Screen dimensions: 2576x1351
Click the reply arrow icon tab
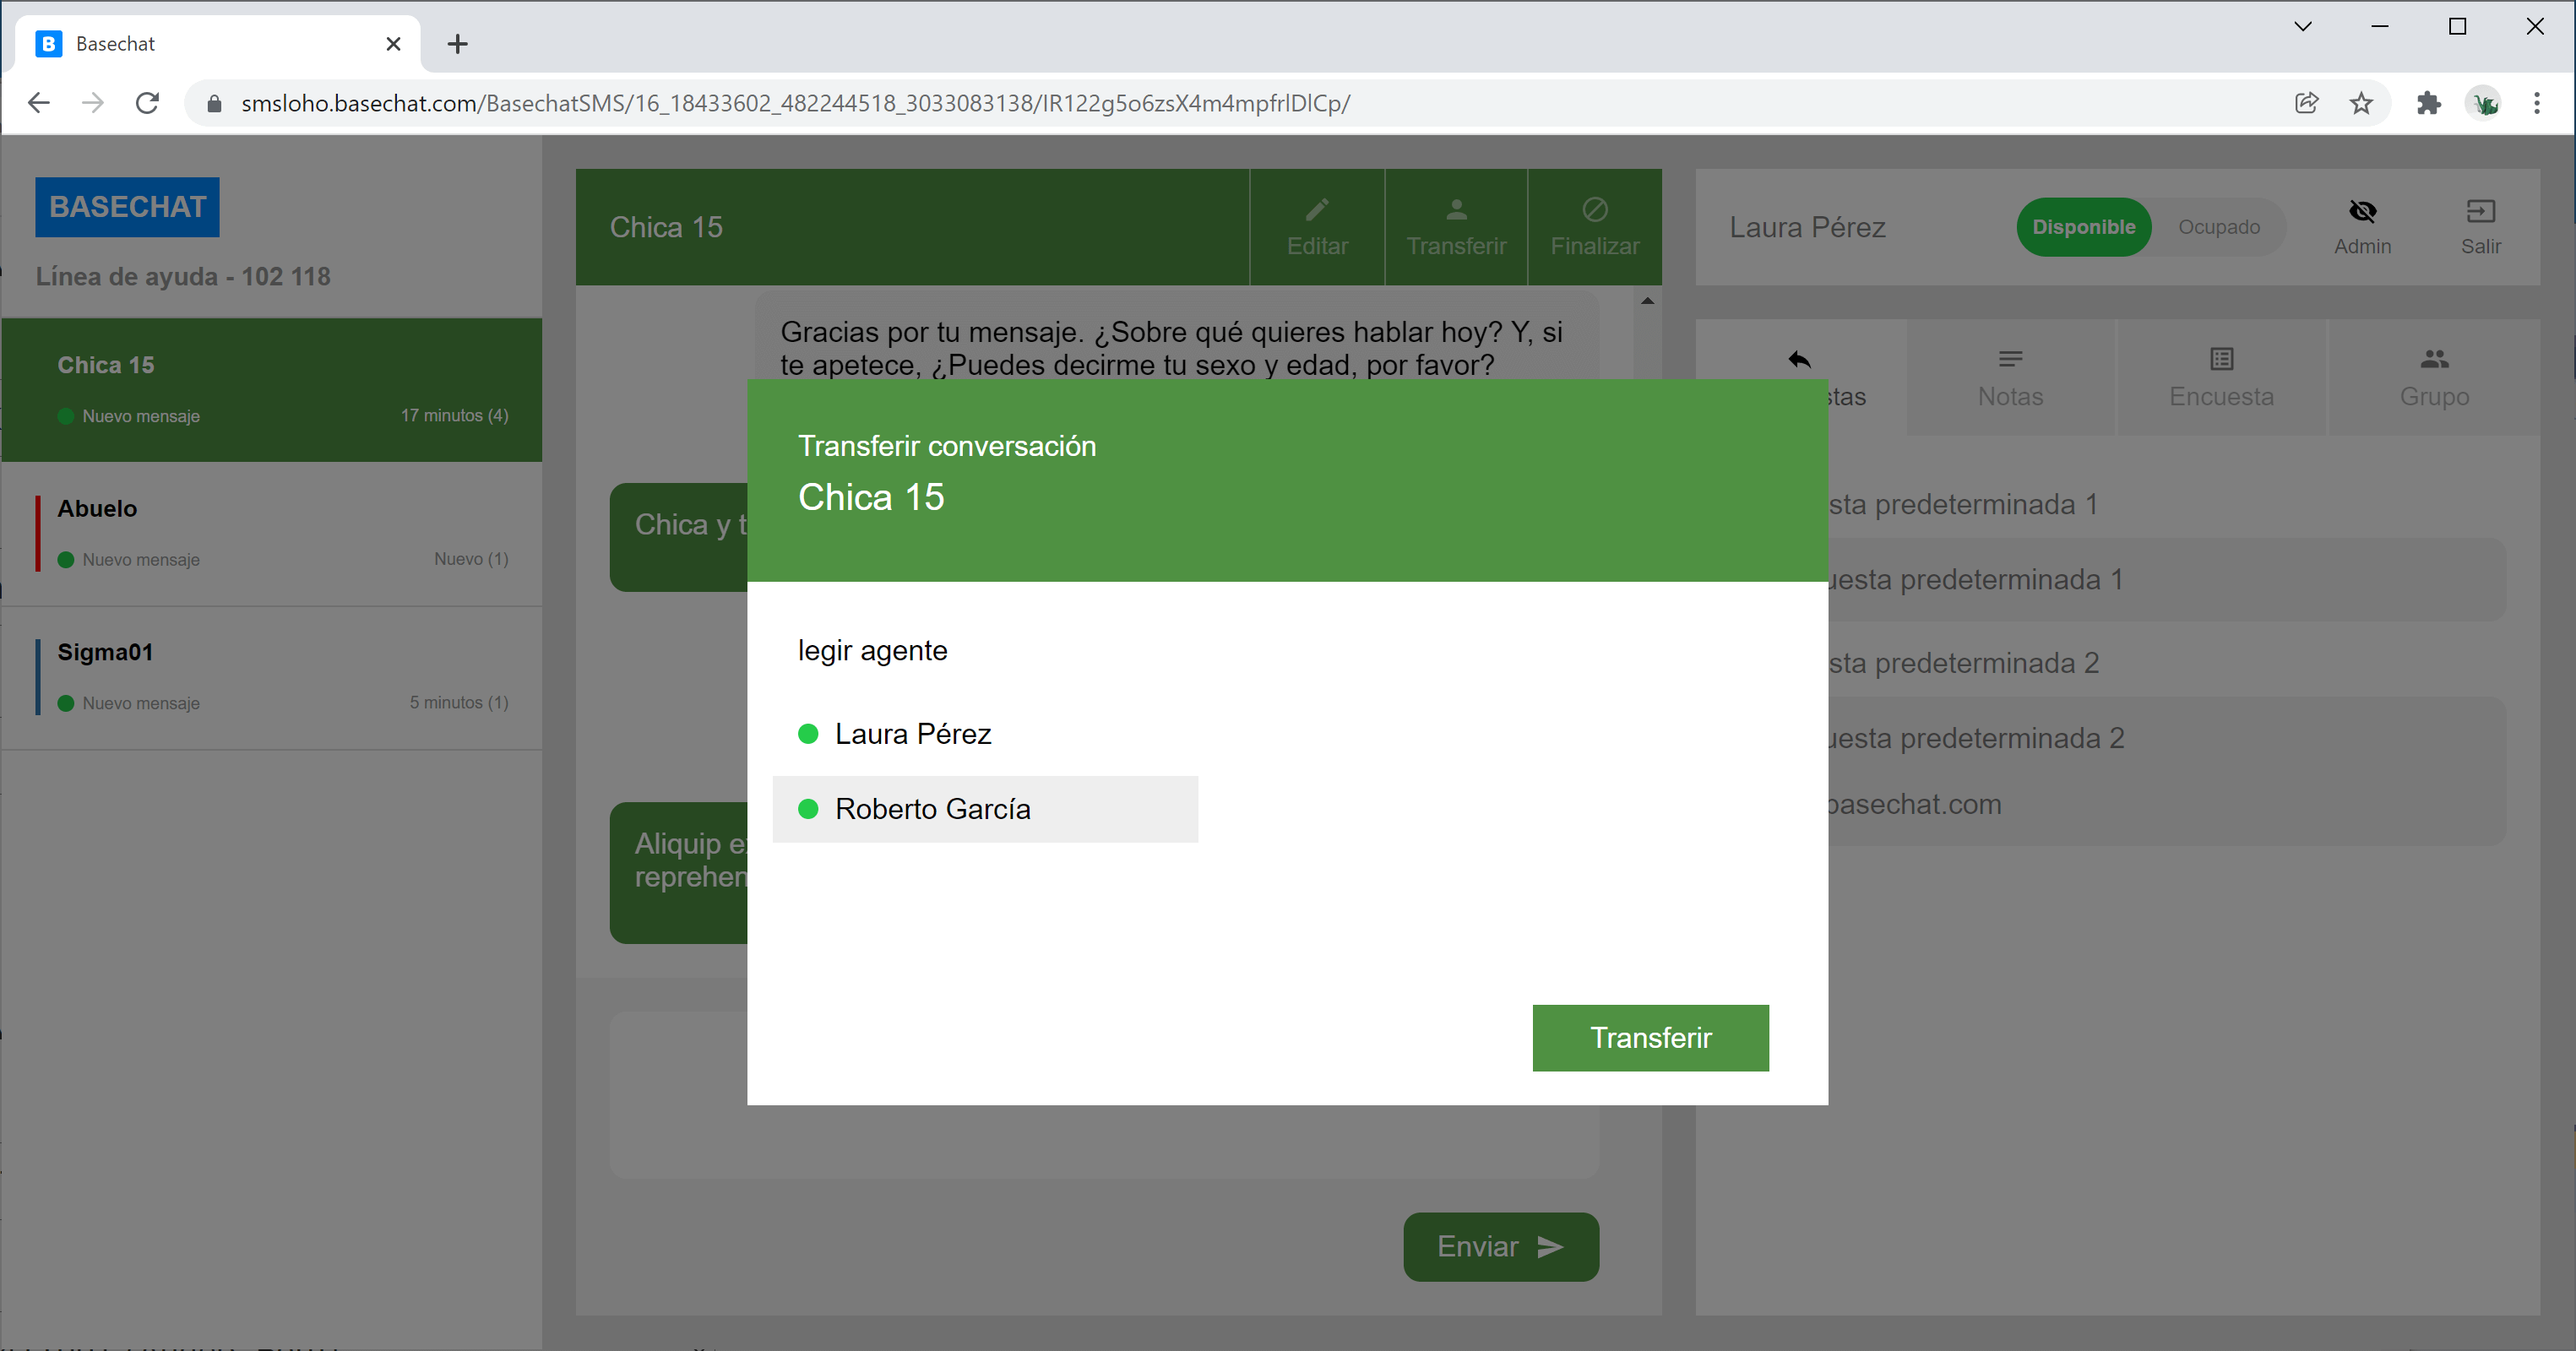(1800, 359)
